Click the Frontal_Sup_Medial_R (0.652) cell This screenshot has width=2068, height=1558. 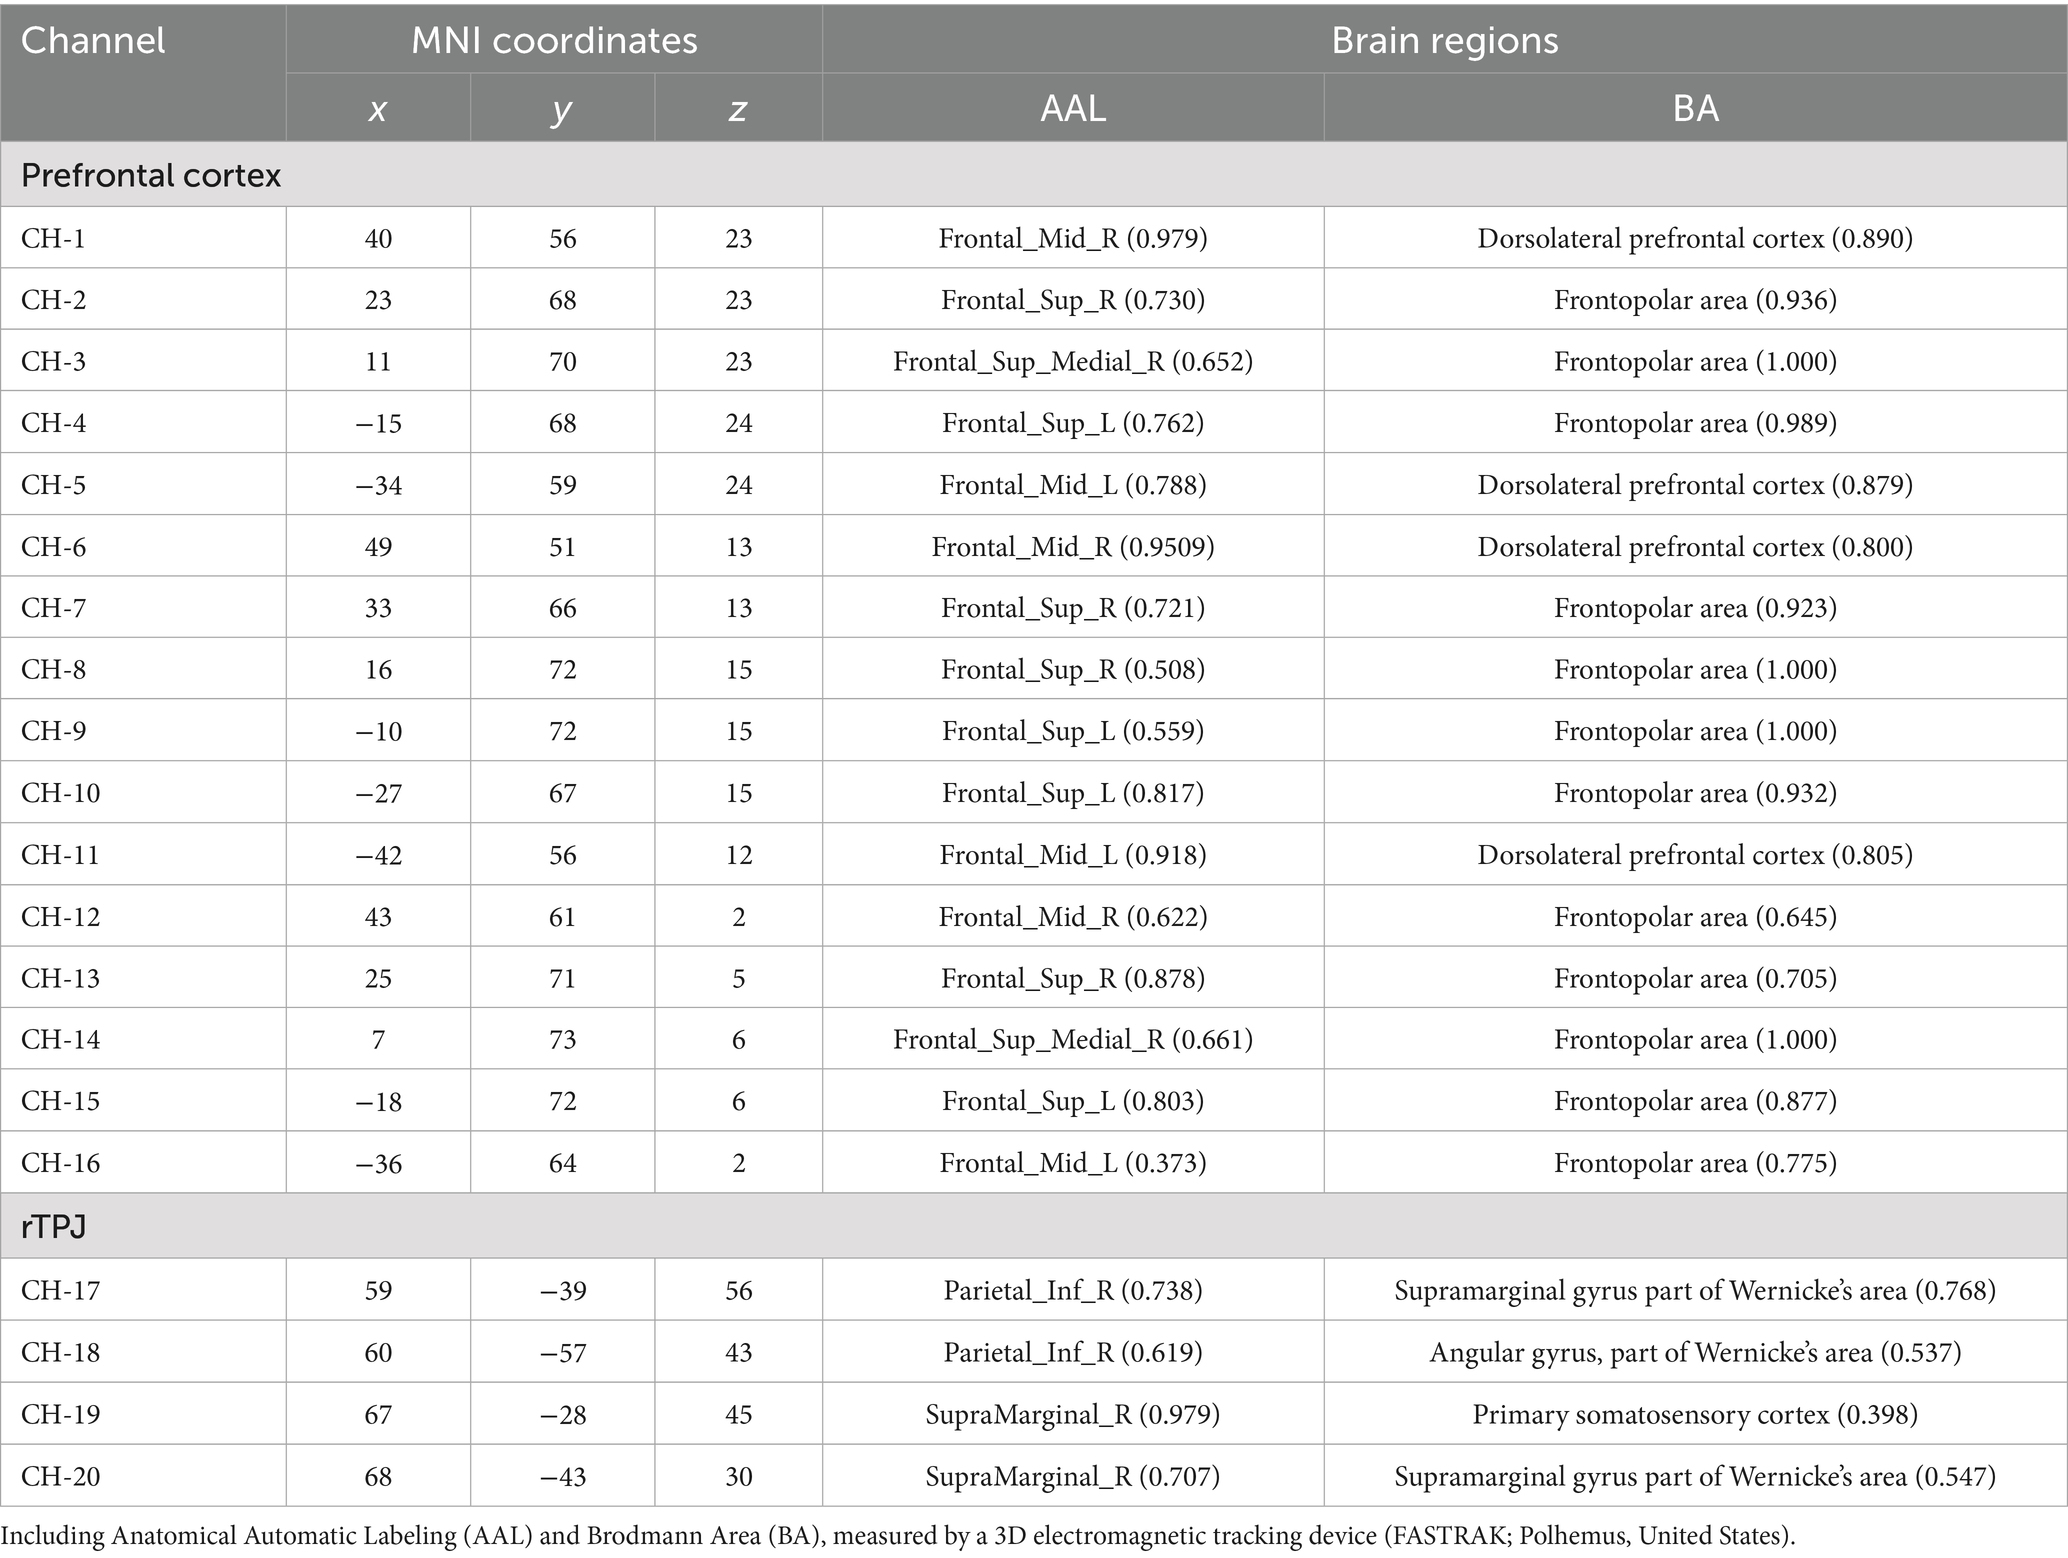click(x=1073, y=362)
